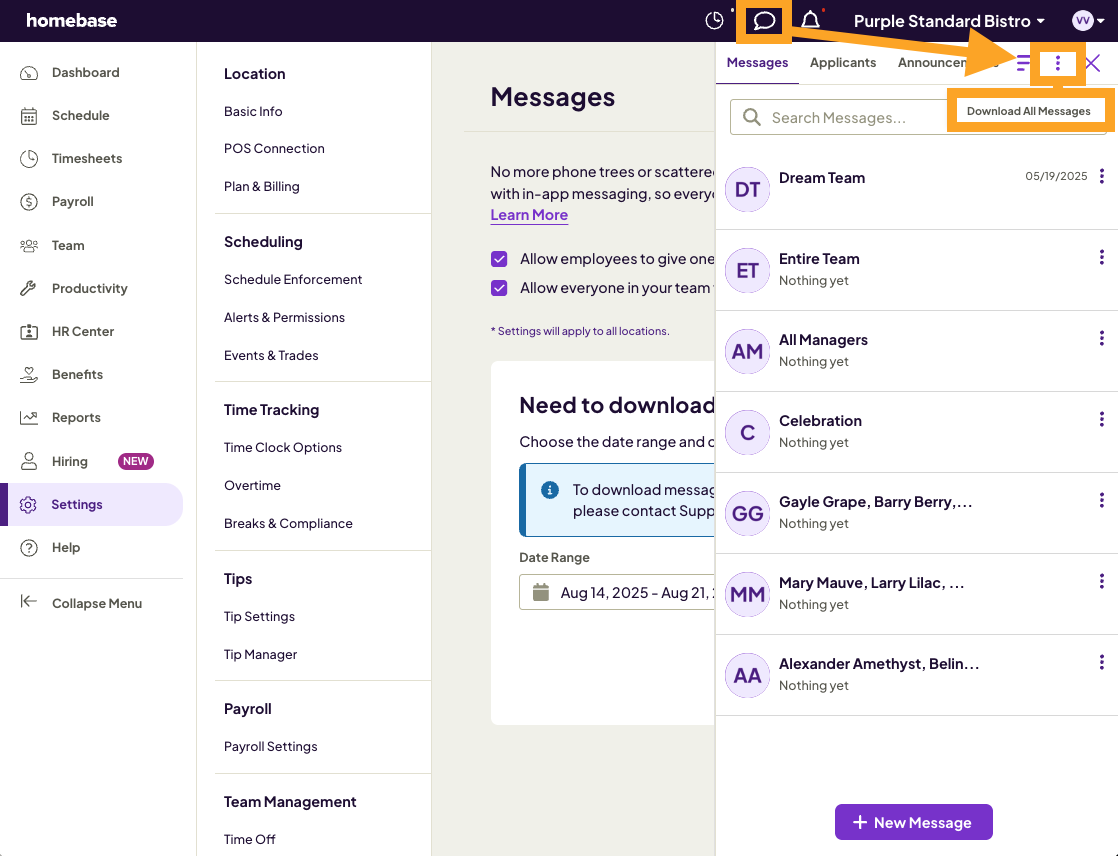Image resolution: width=1118 pixels, height=856 pixels.
Task: Open Alexander Amethyst conversation
Action: (x=916, y=675)
